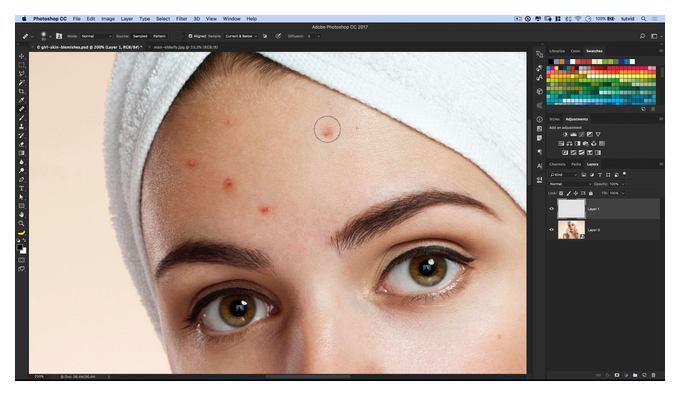This screenshot has height=396, width=680.
Task: Open the brush preset picker arrow
Action: point(50,36)
